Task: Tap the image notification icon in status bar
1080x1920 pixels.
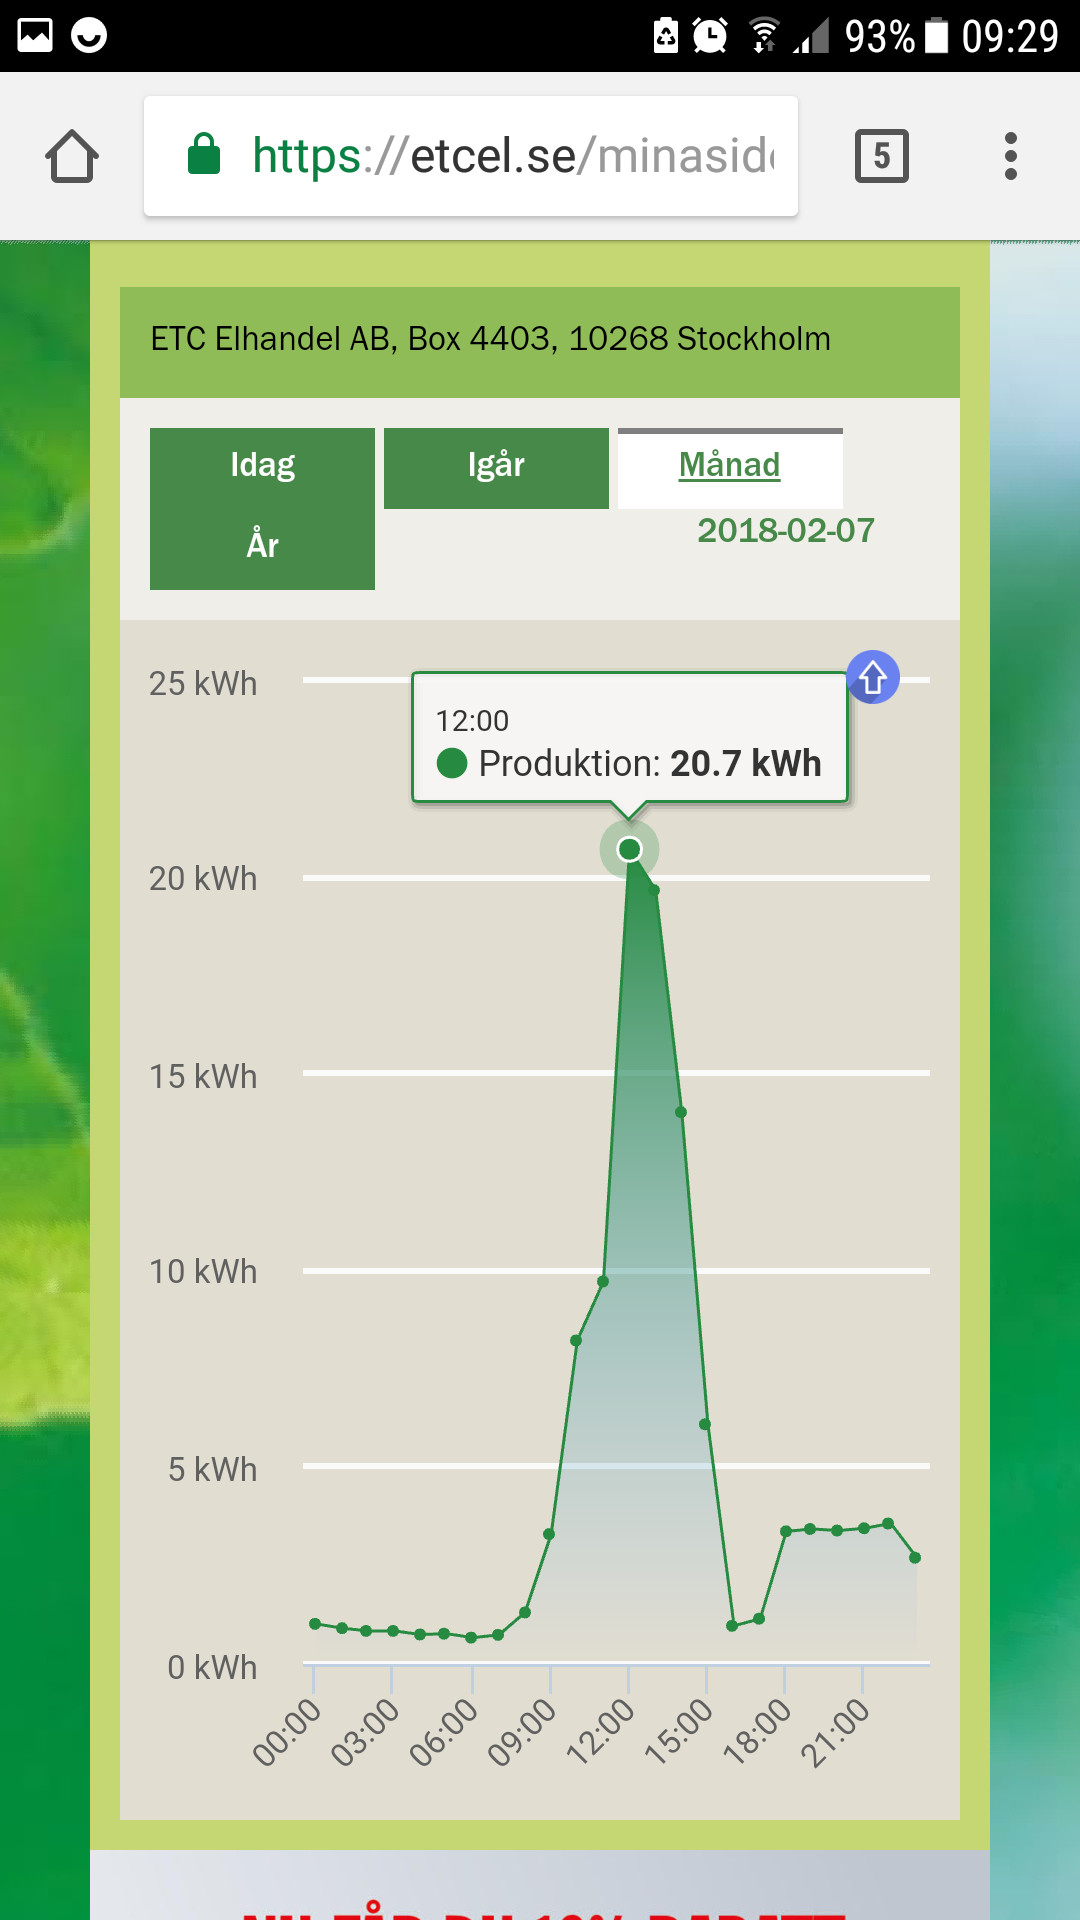Action: coord(35,36)
